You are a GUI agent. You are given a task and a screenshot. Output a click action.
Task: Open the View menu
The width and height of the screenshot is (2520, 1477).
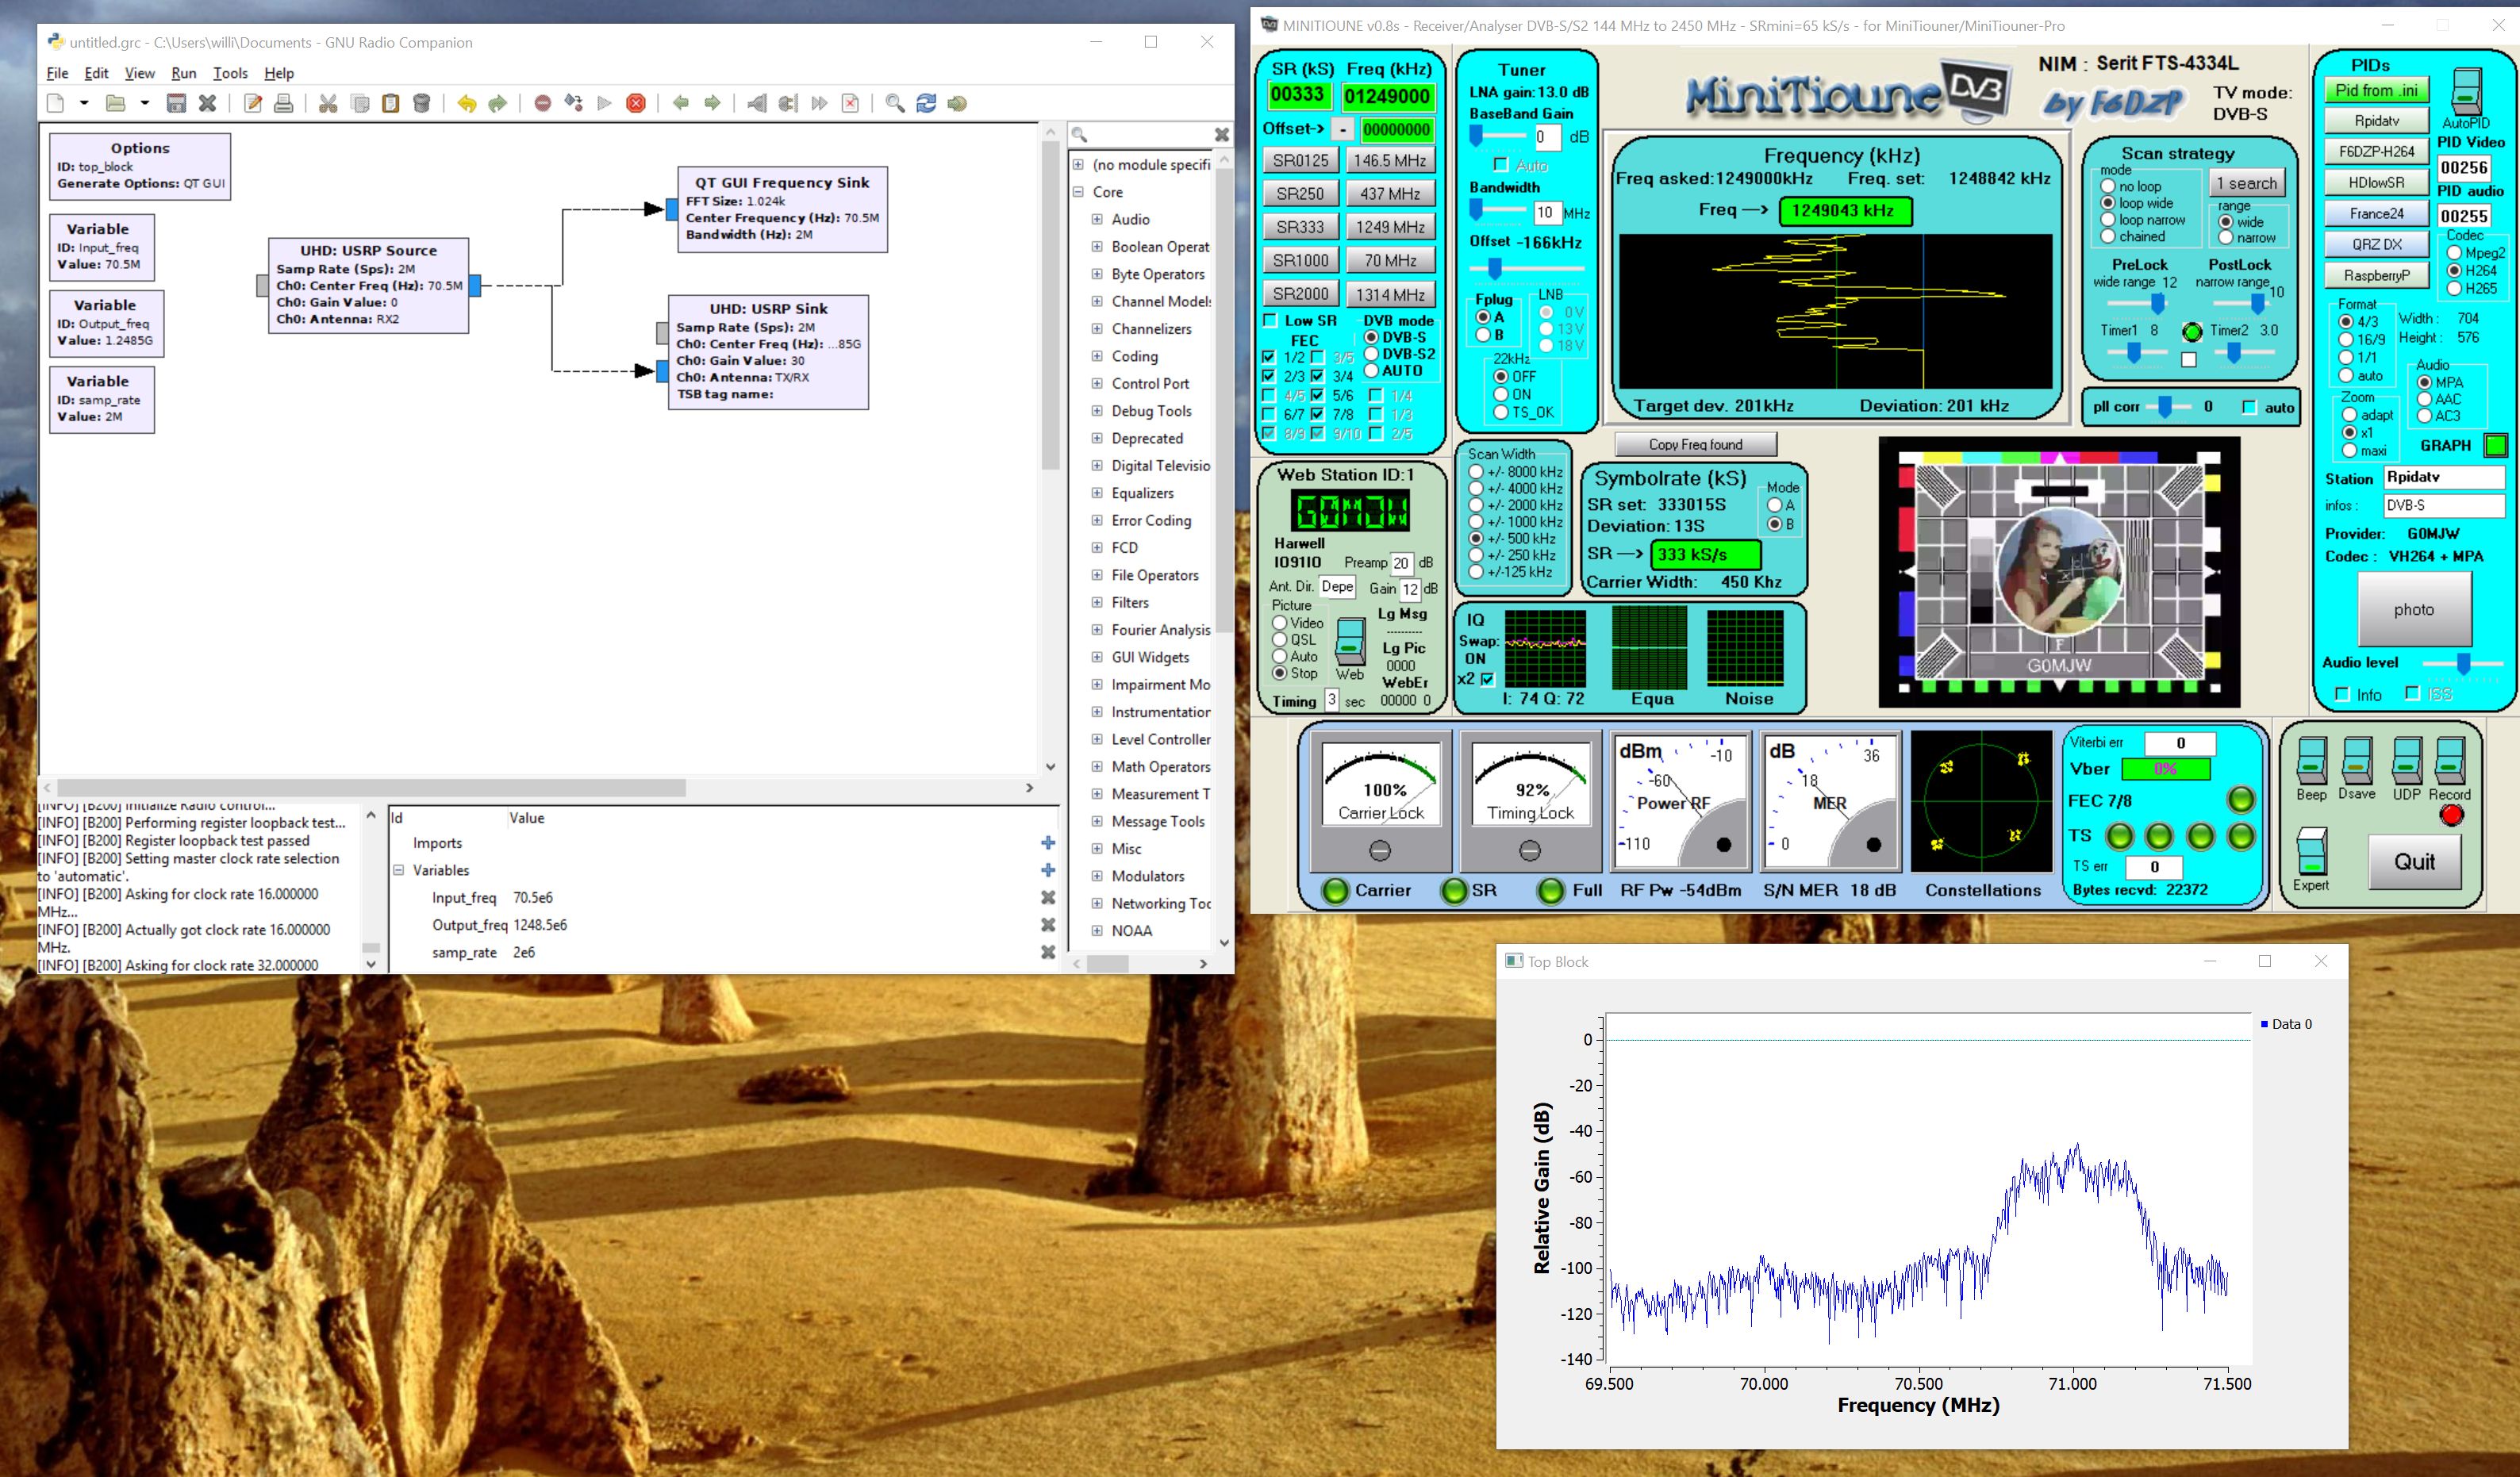pyautogui.click(x=139, y=73)
